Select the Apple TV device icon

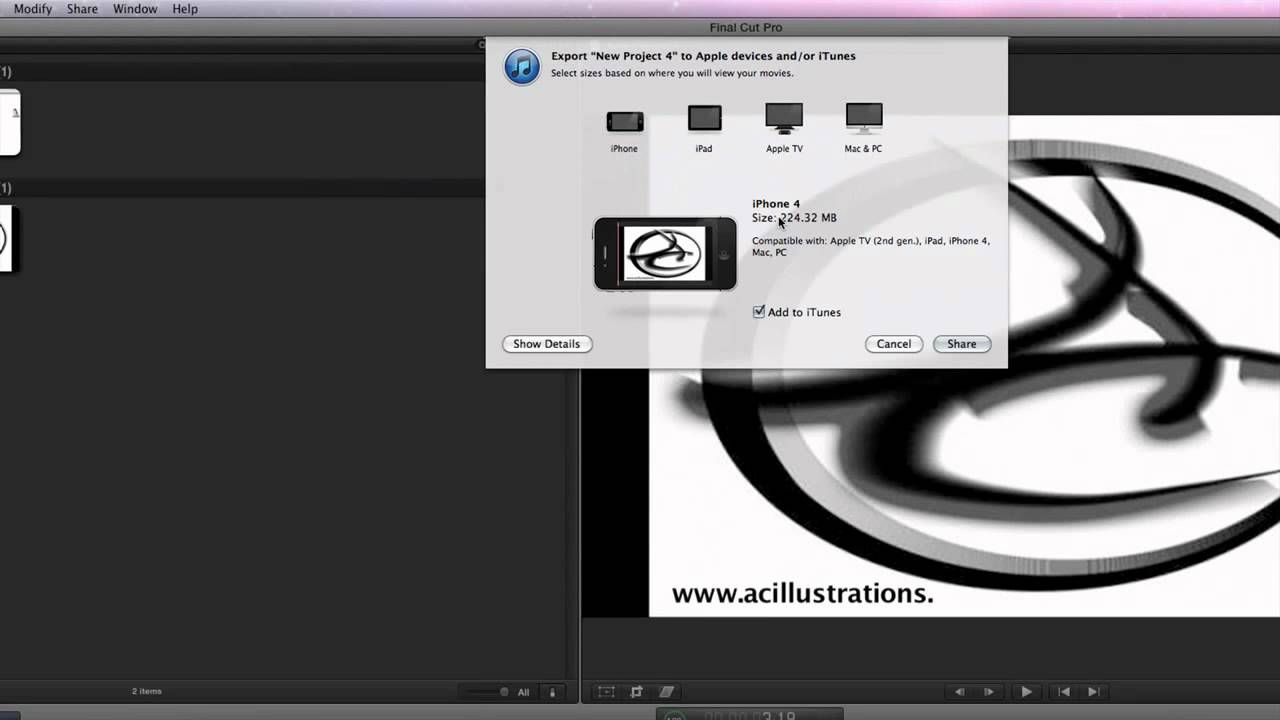[x=784, y=118]
